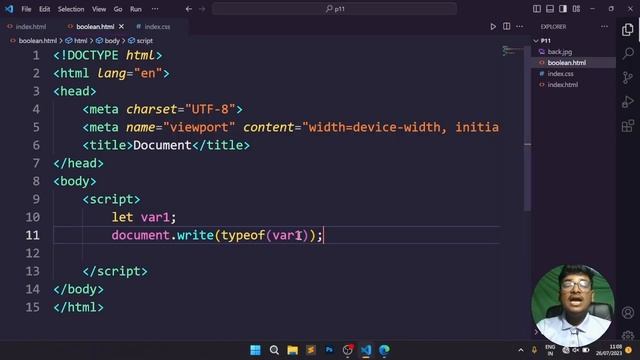Click line number 12 in the gutter
The image size is (640, 360).
click(x=33, y=253)
